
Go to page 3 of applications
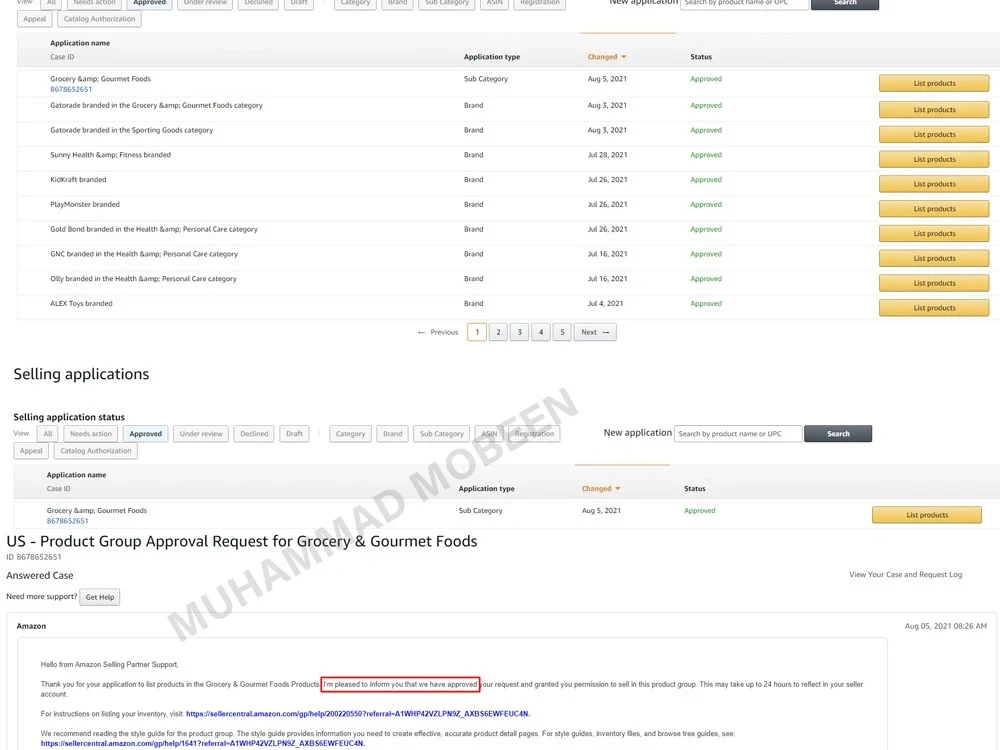519,332
